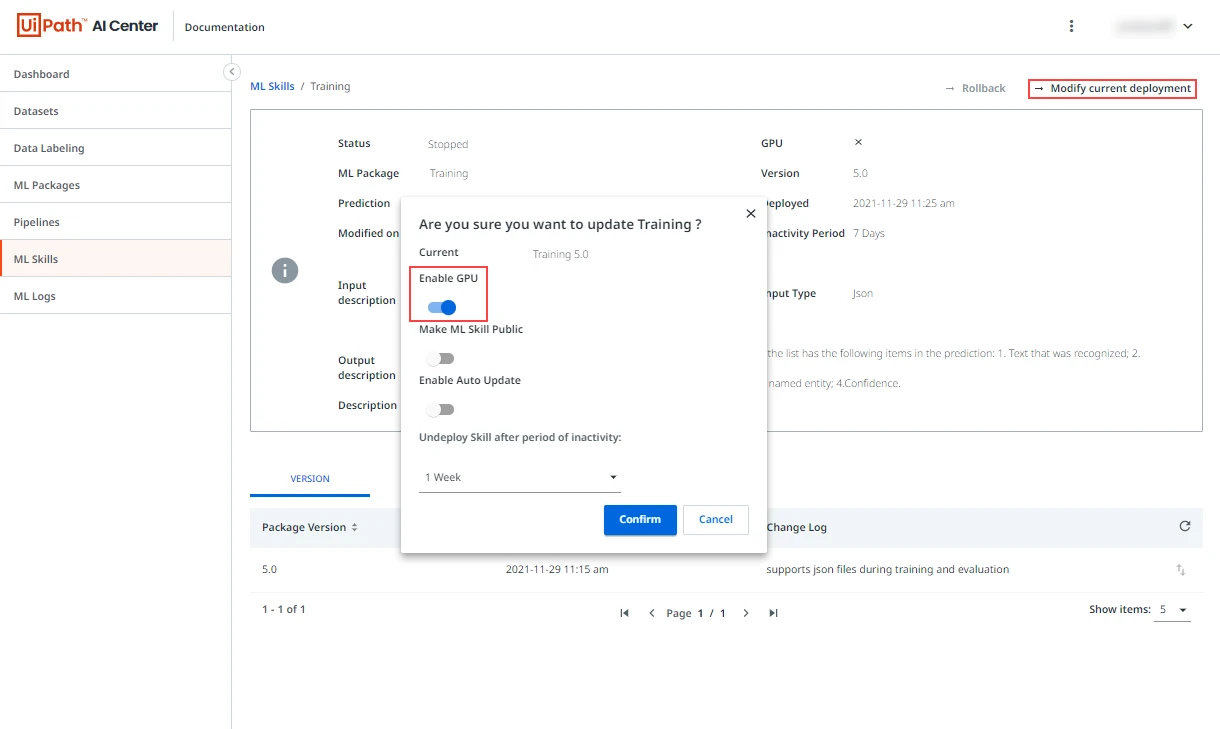Click the json files change log text
This screenshot has height=729, width=1220.
pos(887,569)
